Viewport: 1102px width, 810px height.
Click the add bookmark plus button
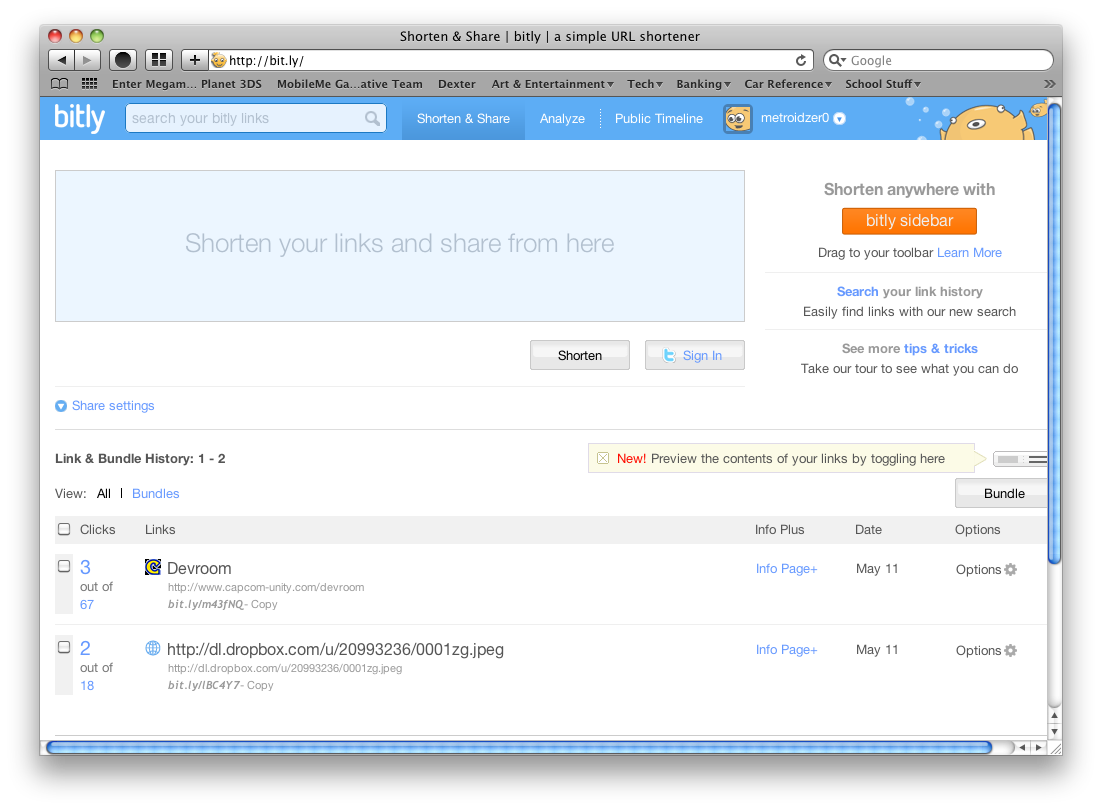pyautogui.click(x=194, y=60)
